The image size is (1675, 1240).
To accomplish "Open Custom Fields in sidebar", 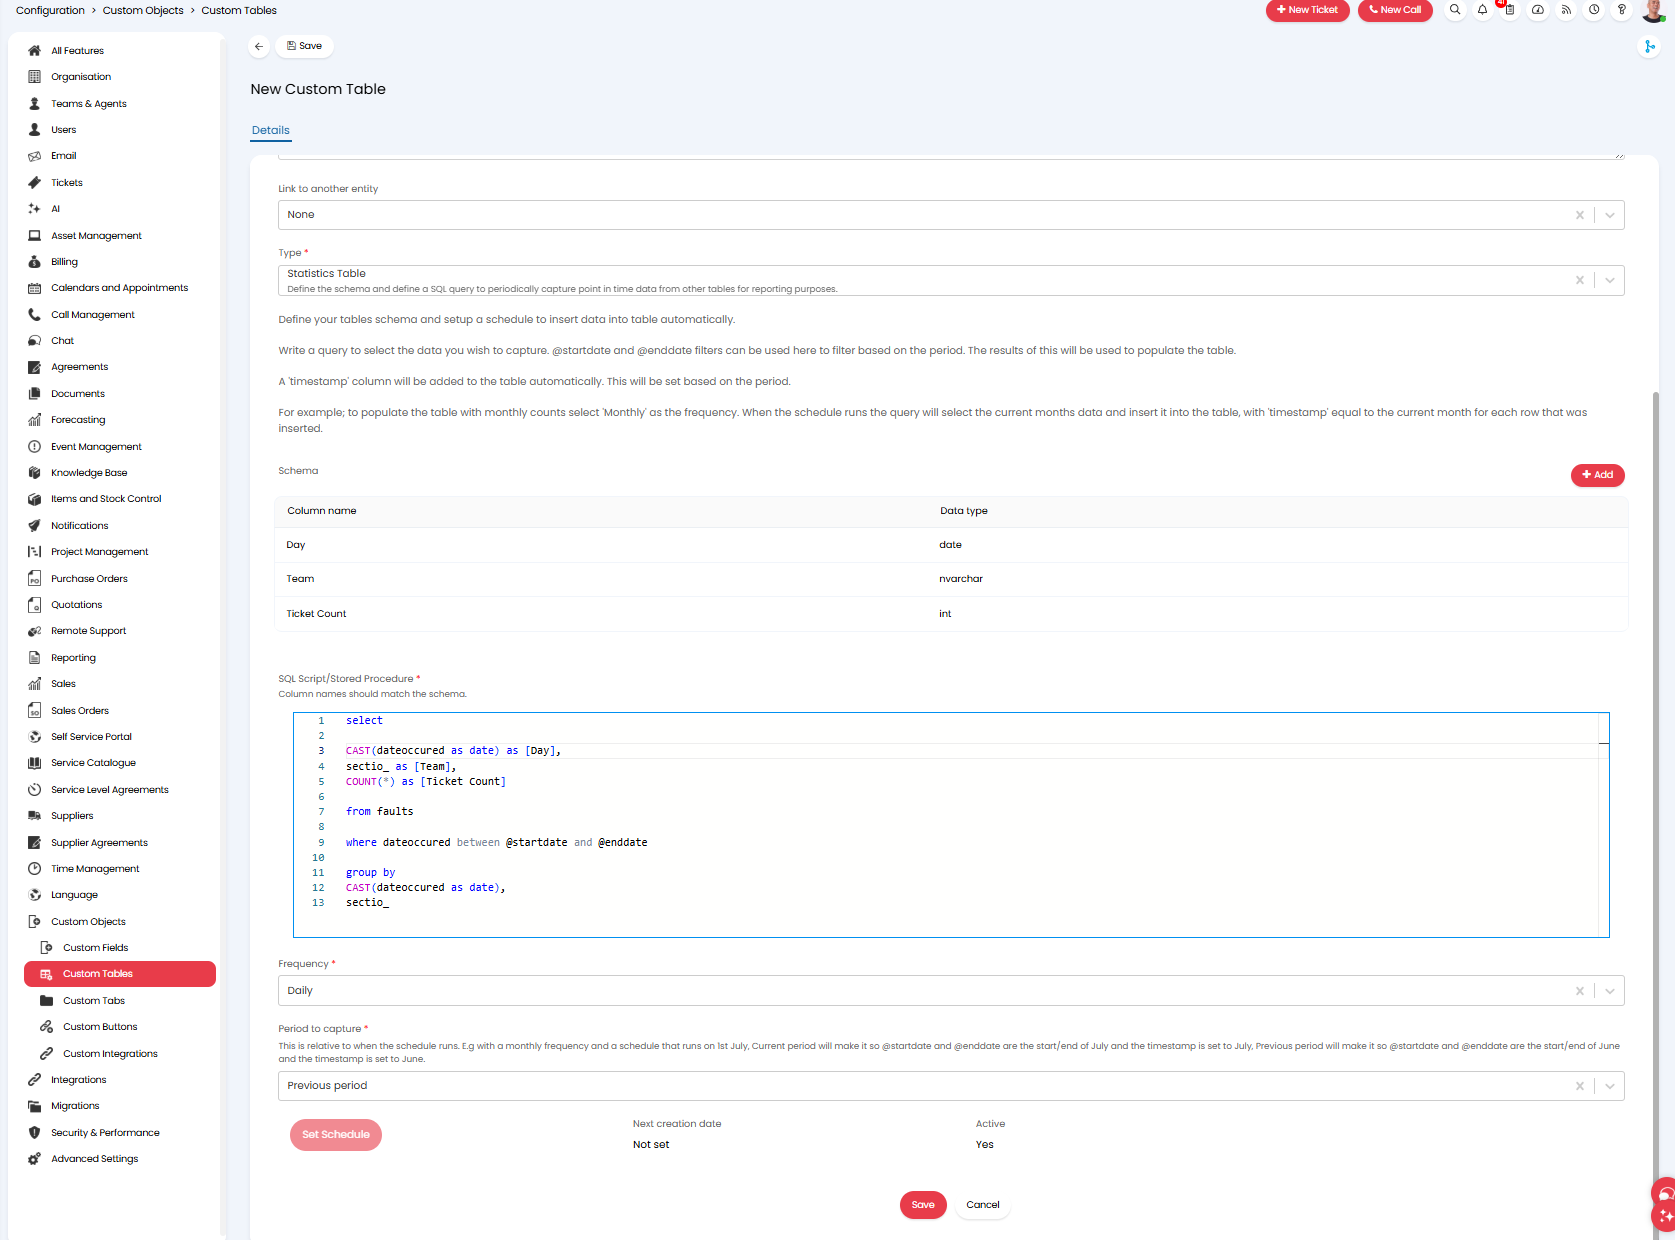I will click(95, 948).
